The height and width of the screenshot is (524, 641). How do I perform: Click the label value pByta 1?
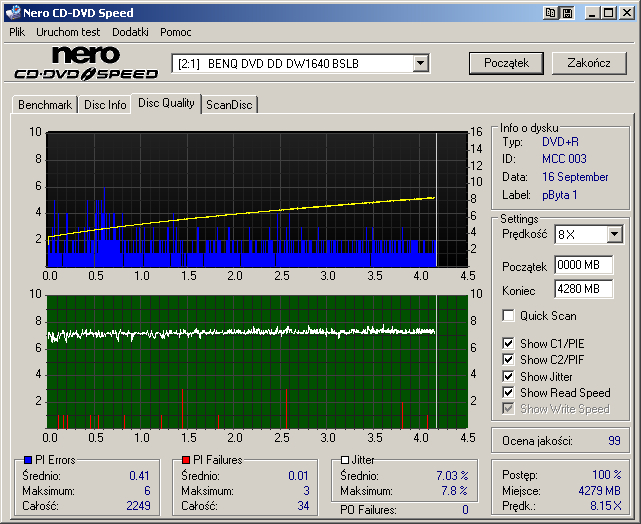(559, 195)
